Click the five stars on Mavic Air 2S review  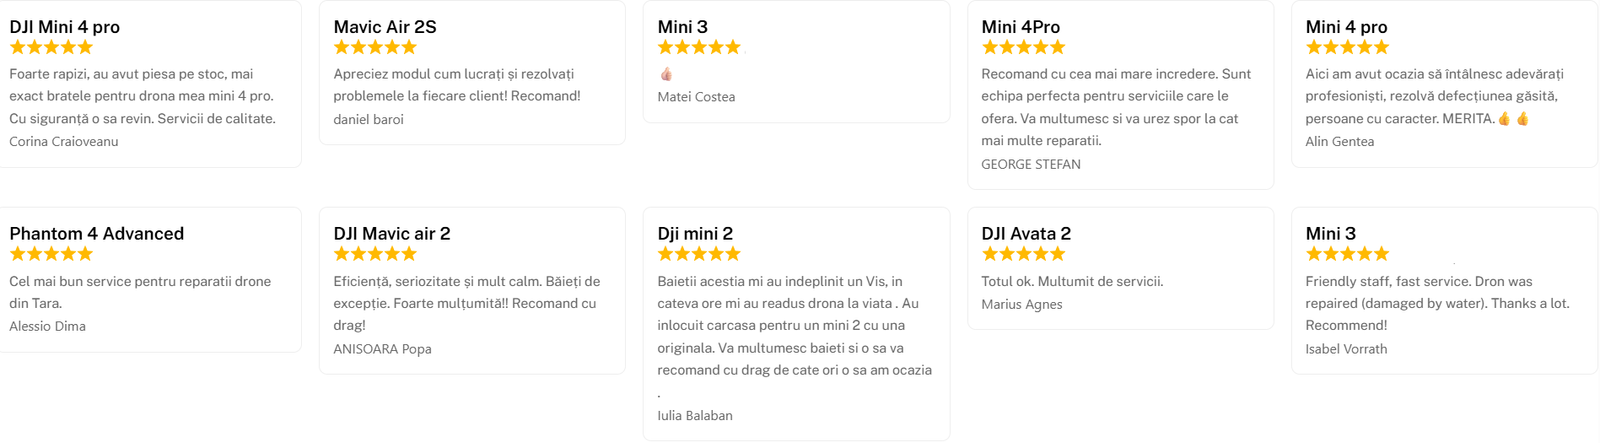click(375, 47)
